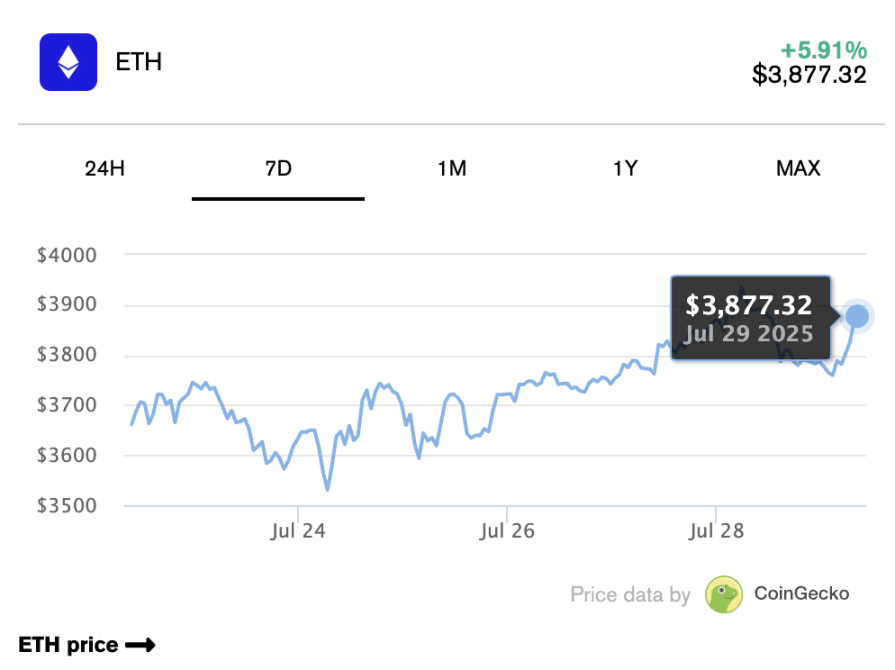Click the Jul 28 axis label
The width and height of the screenshot is (895, 670).
[x=717, y=531]
